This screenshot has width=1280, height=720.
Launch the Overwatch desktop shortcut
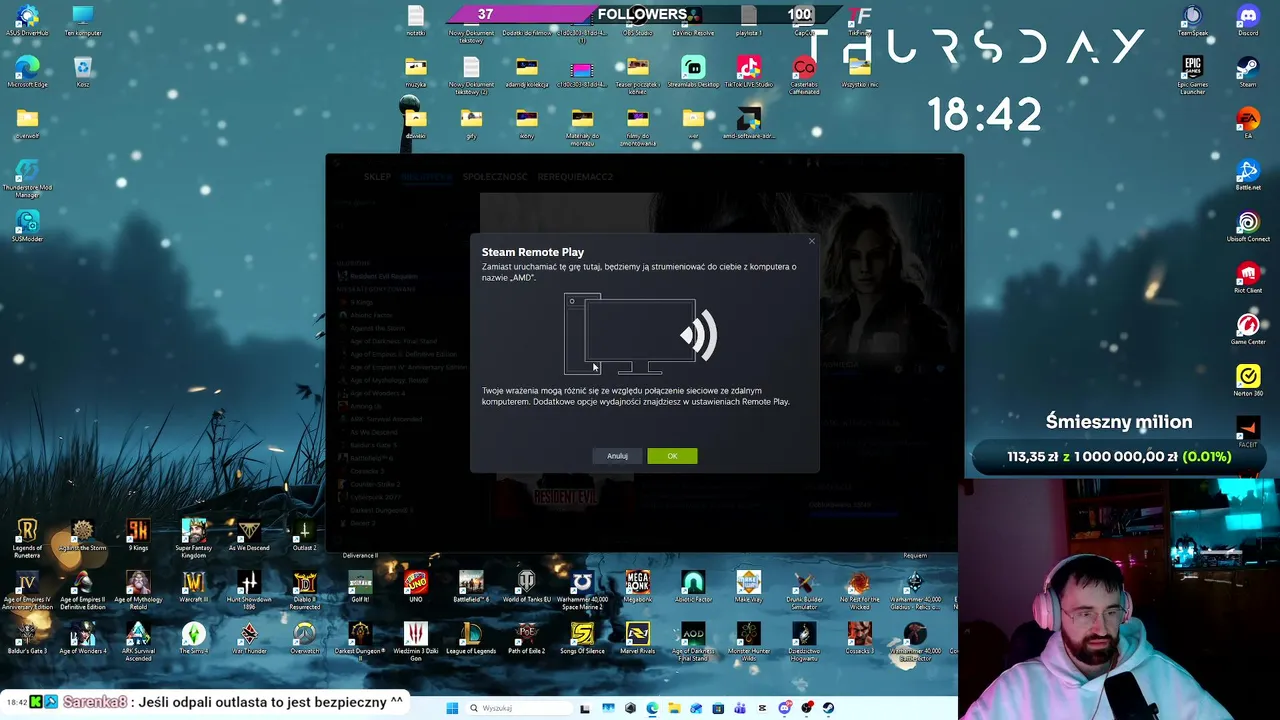304,639
